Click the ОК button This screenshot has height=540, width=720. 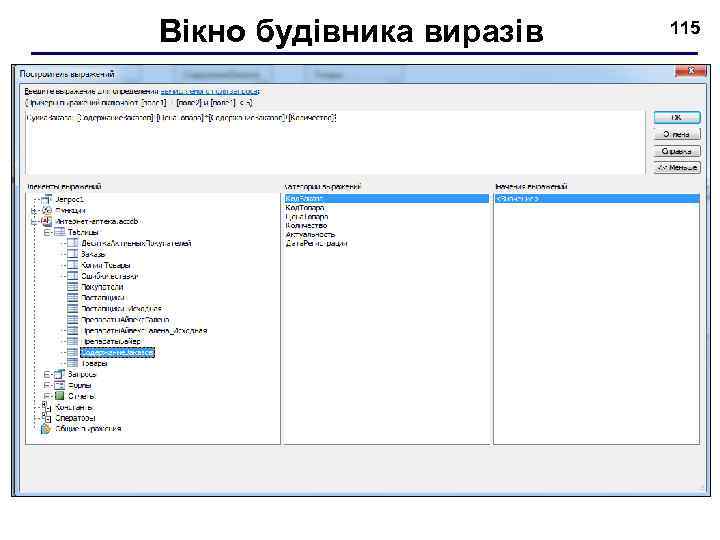[677, 118]
